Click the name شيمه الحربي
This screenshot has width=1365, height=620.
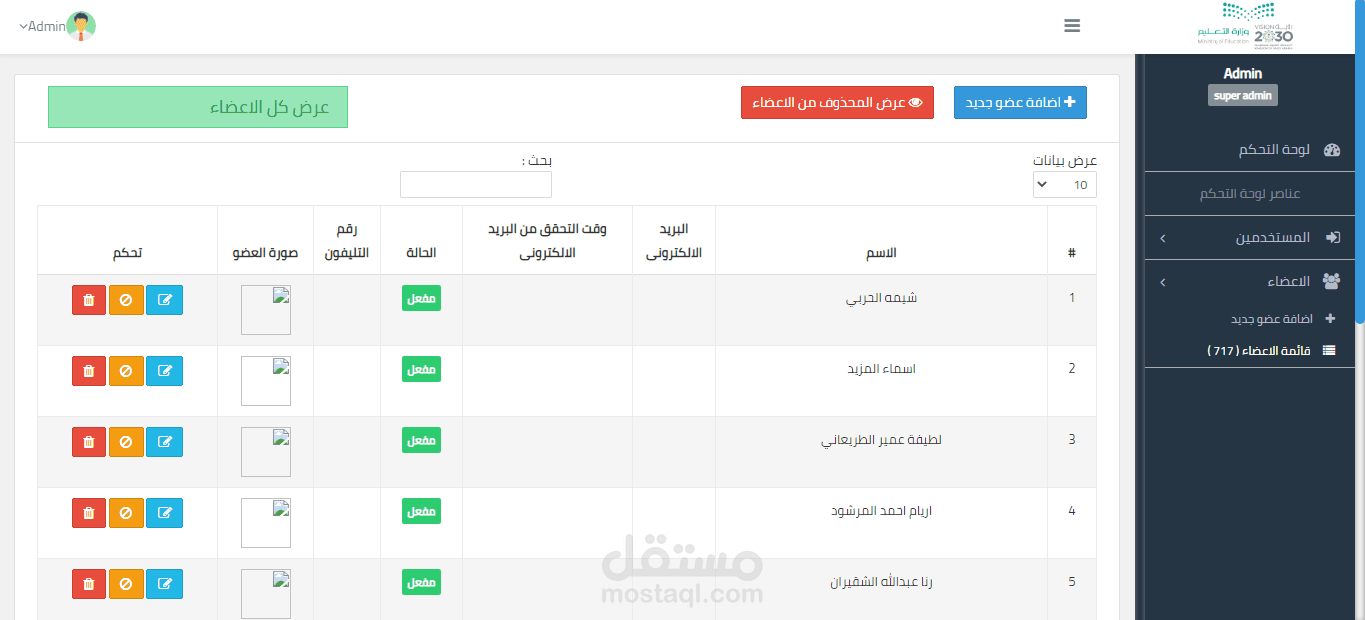[x=881, y=298]
